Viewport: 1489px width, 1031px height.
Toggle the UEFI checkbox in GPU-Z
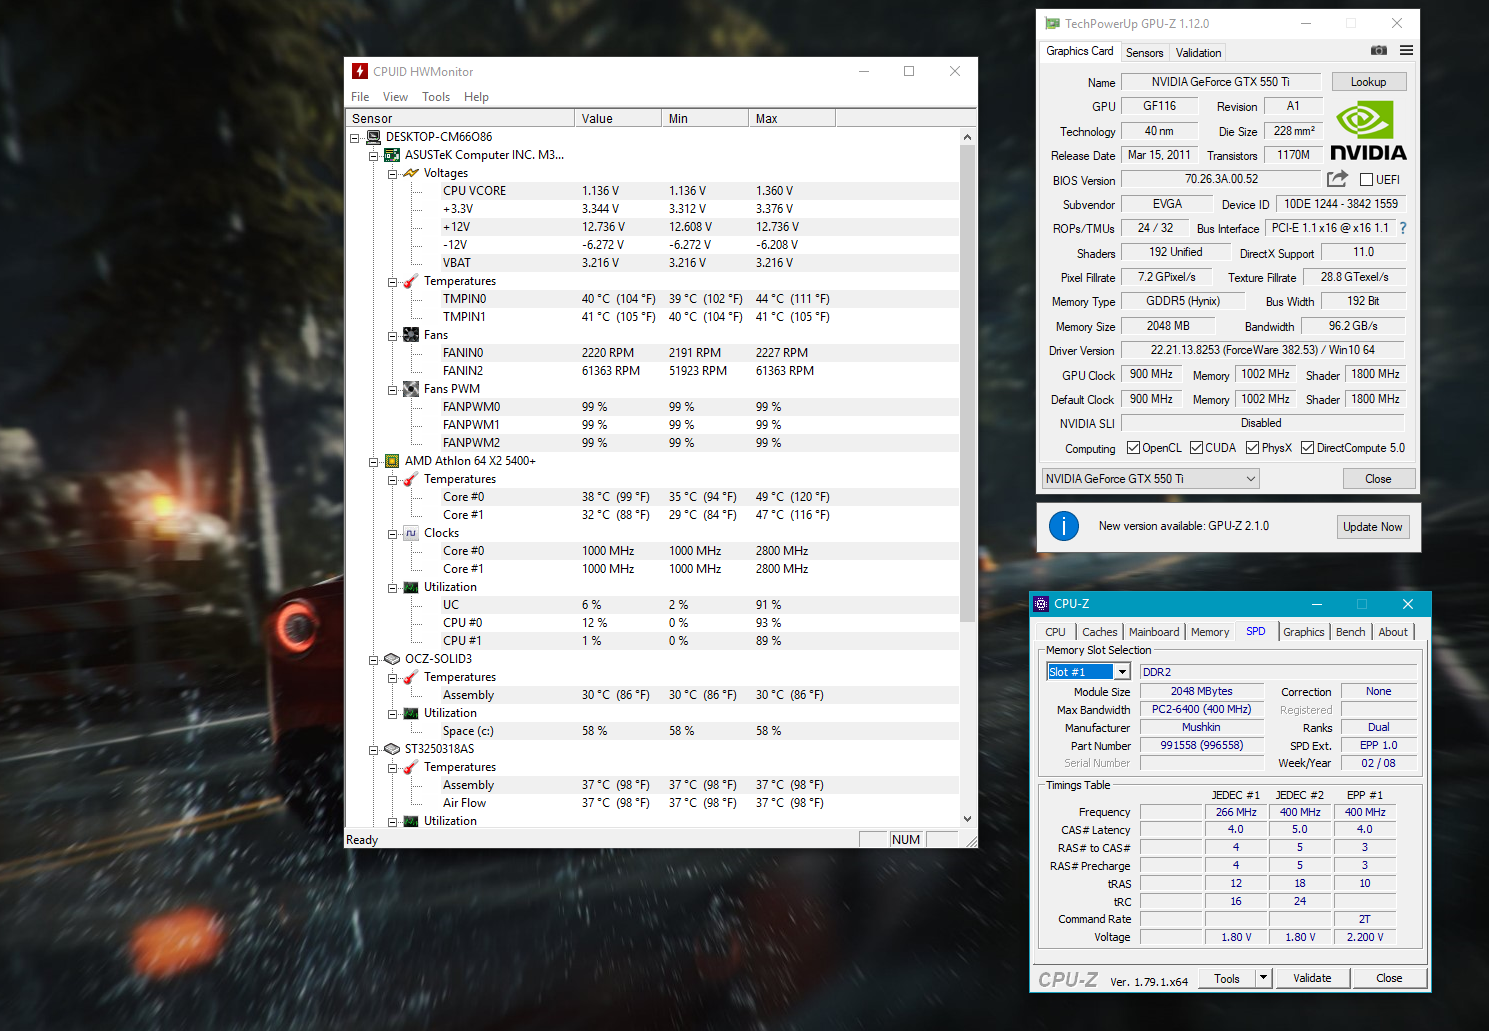(1366, 180)
